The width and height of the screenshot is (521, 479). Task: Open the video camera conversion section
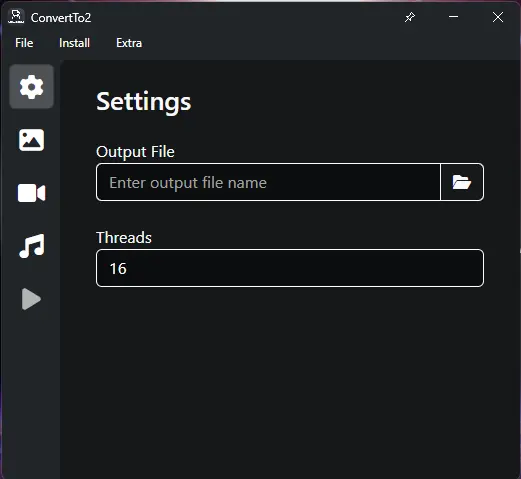31,193
